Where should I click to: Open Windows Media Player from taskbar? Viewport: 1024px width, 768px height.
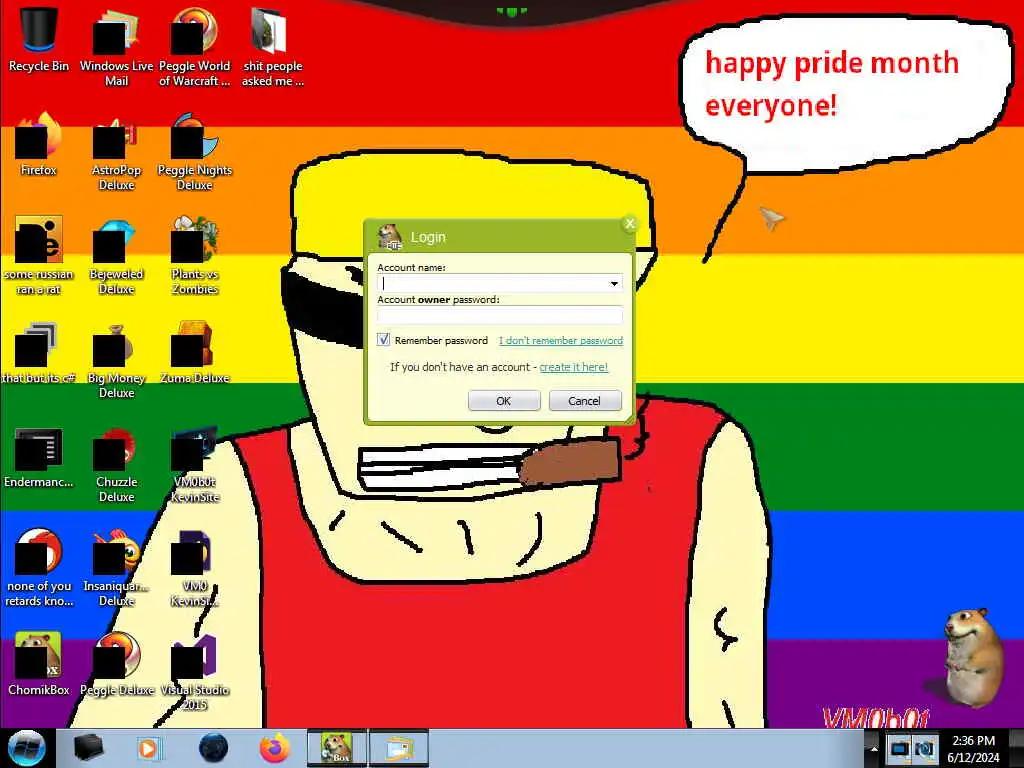[148, 748]
